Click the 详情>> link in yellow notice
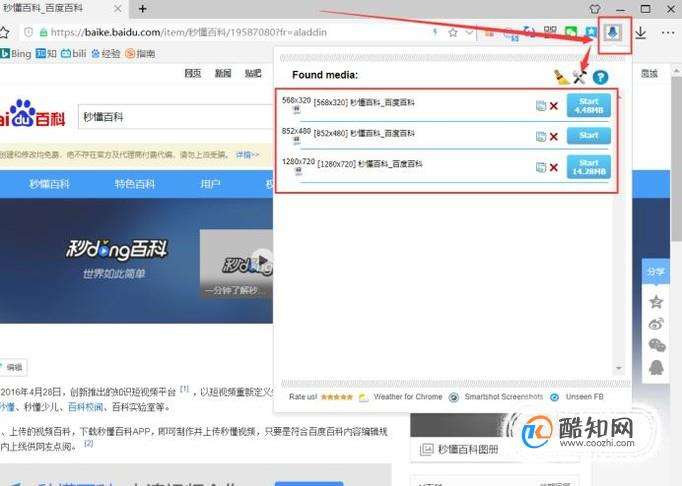Viewport: 682px width, 486px height. [x=247, y=154]
